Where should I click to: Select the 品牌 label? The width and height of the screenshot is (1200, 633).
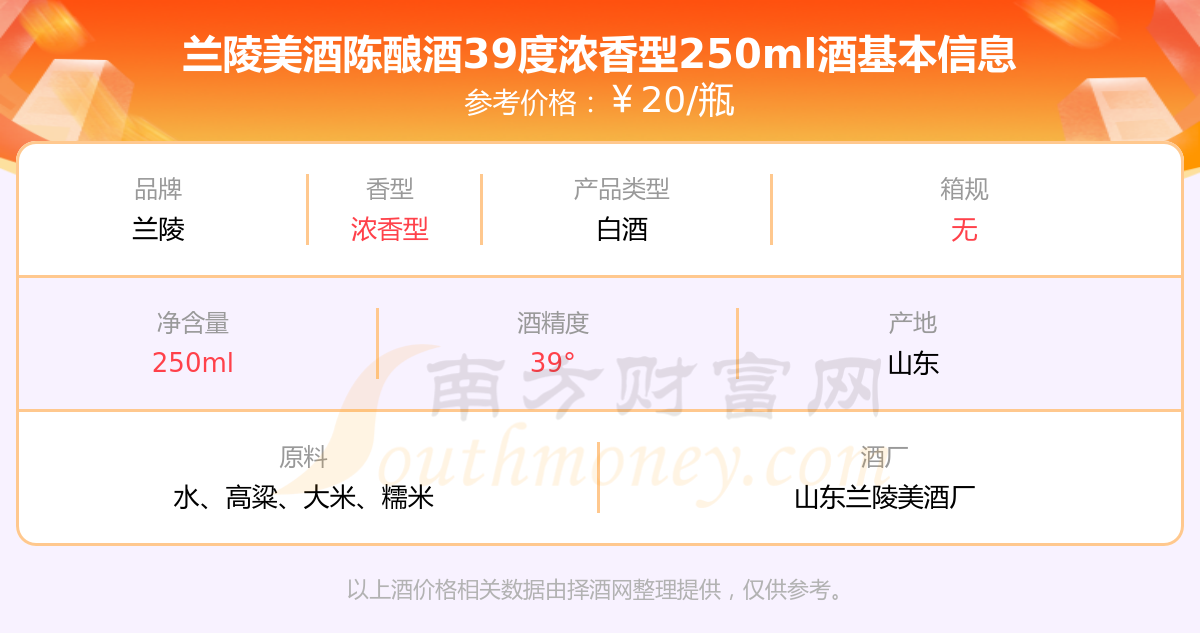pos(159,189)
